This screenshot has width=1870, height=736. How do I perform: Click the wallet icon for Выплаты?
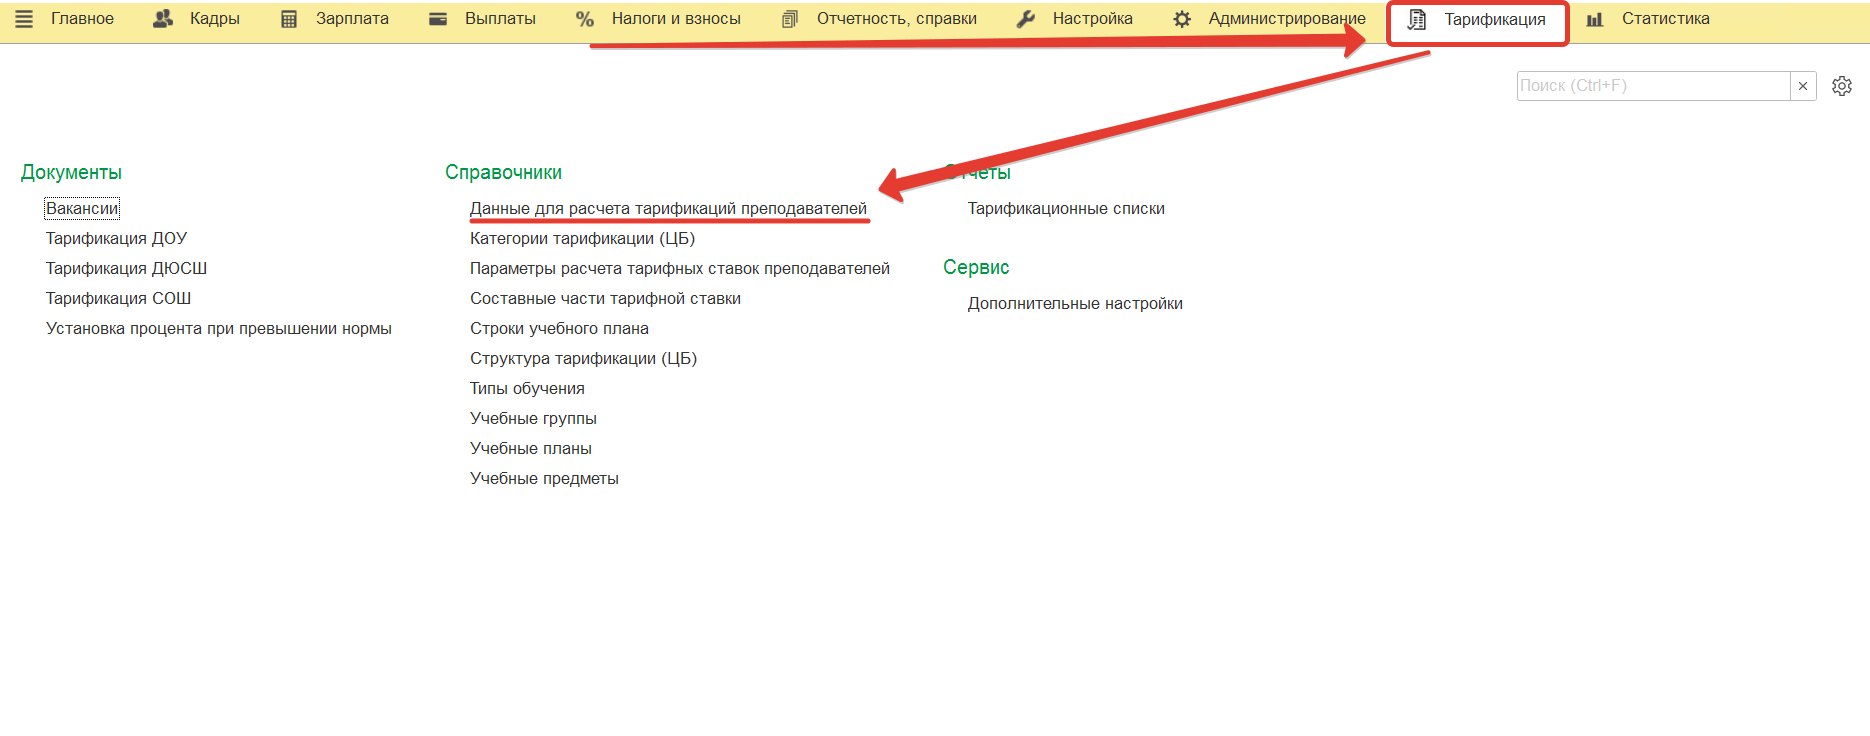tap(438, 19)
